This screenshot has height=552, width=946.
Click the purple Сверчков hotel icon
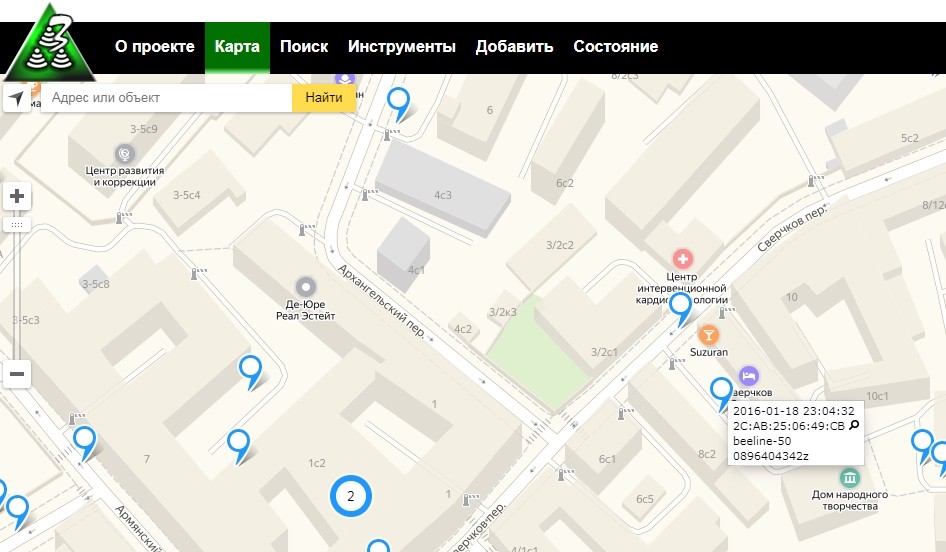coord(749,376)
